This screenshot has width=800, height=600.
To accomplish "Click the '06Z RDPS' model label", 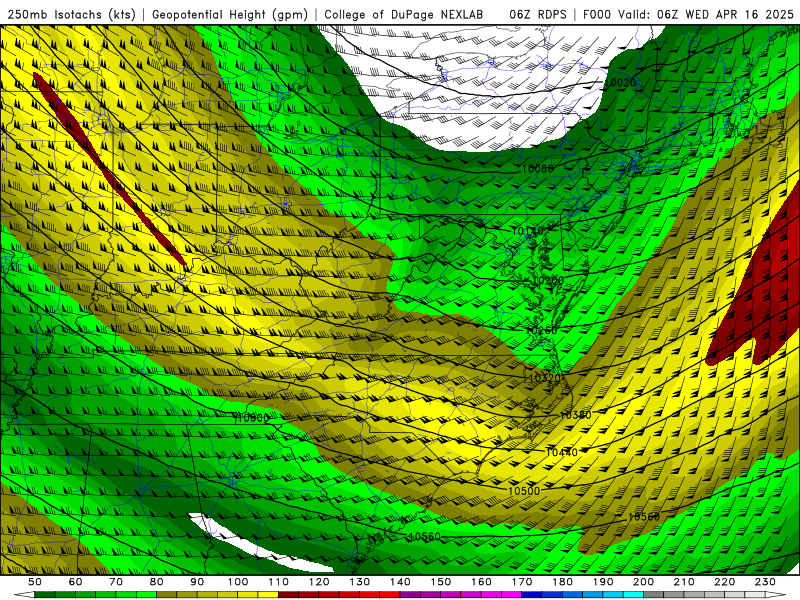I will 537,15.
